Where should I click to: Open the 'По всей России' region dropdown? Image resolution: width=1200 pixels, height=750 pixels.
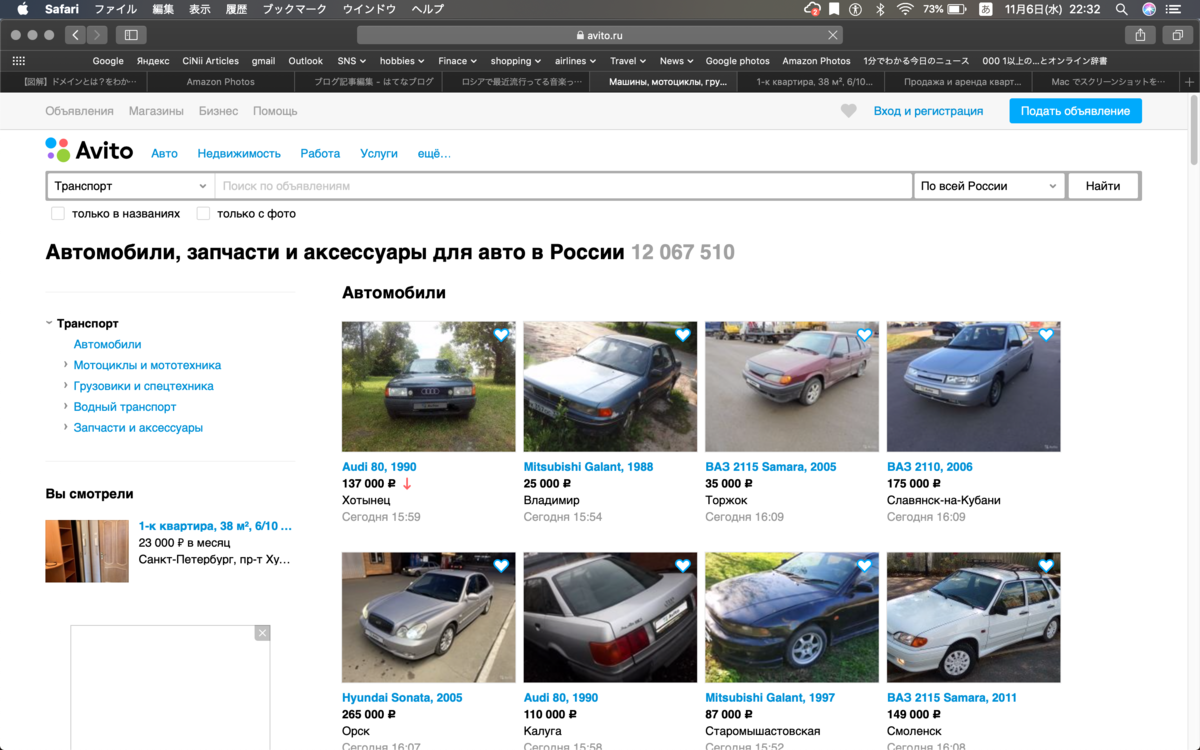[x=989, y=186]
